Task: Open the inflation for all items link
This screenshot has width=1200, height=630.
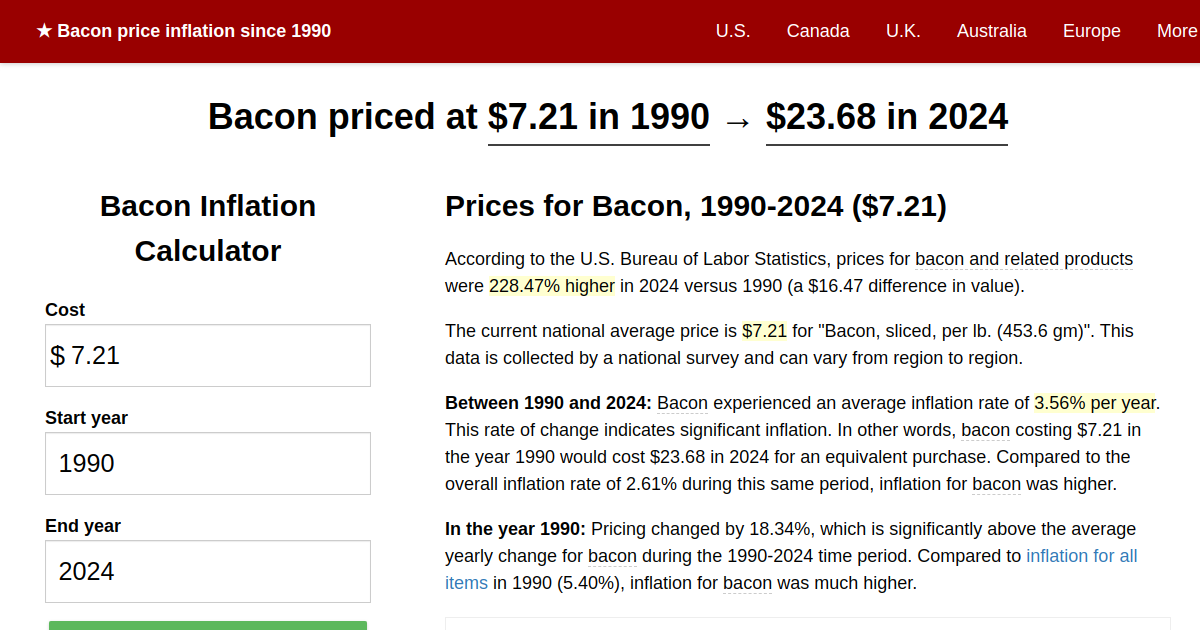Action: click(1081, 555)
